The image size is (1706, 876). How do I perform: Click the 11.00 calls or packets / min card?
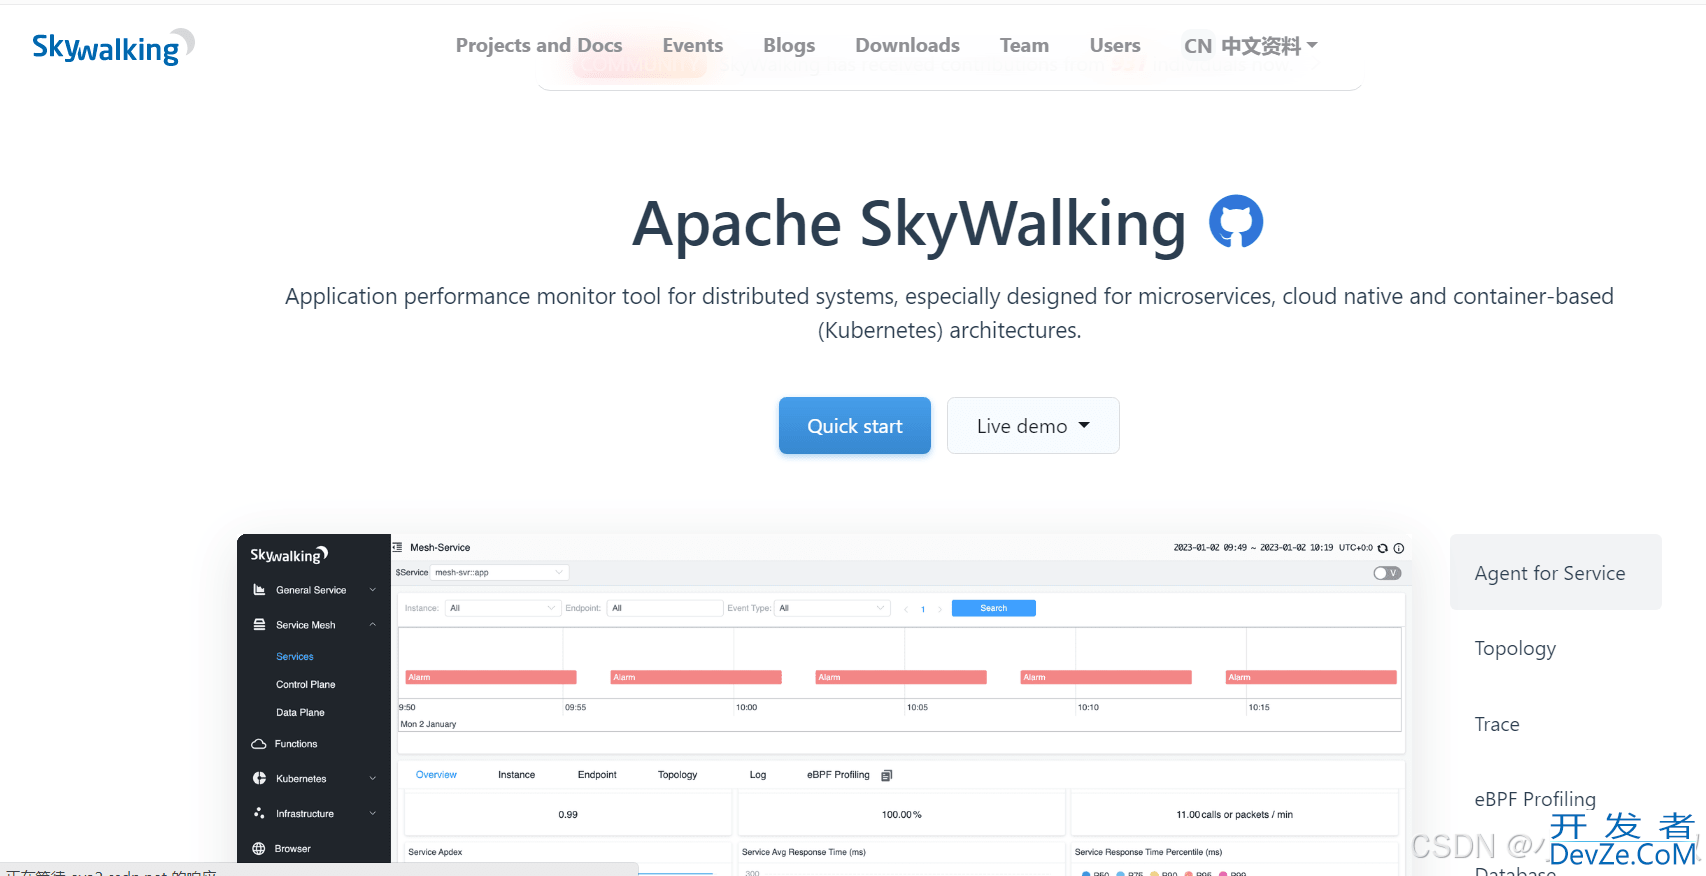pyautogui.click(x=1234, y=814)
